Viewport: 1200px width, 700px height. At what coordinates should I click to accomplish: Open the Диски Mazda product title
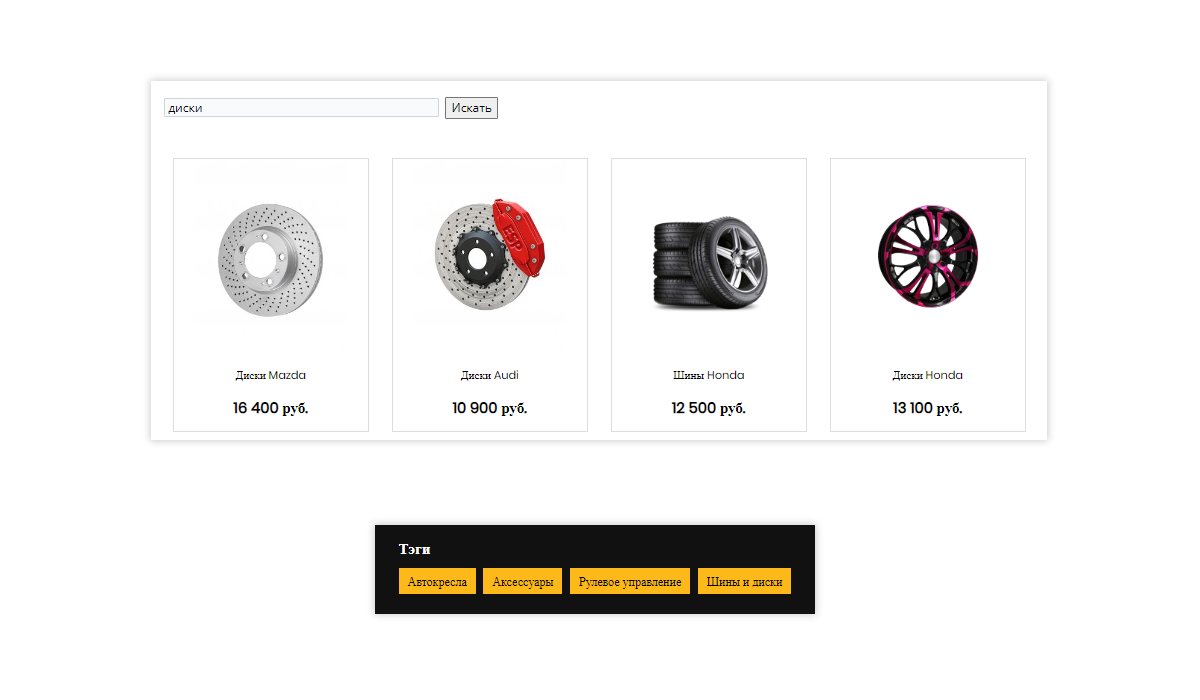click(x=271, y=375)
